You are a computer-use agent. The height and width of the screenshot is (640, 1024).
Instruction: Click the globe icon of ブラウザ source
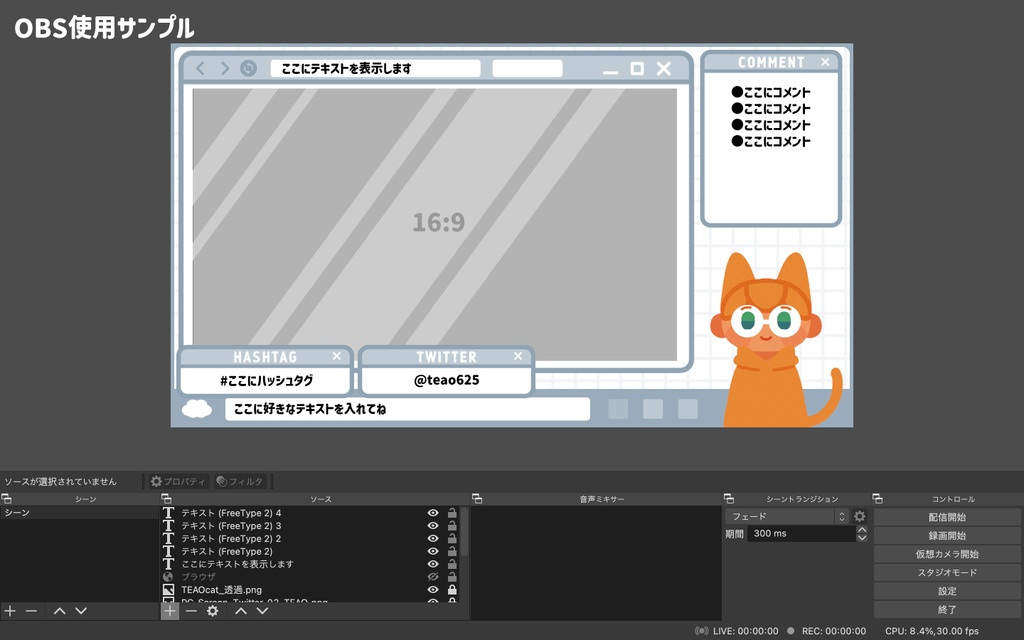[x=168, y=577]
